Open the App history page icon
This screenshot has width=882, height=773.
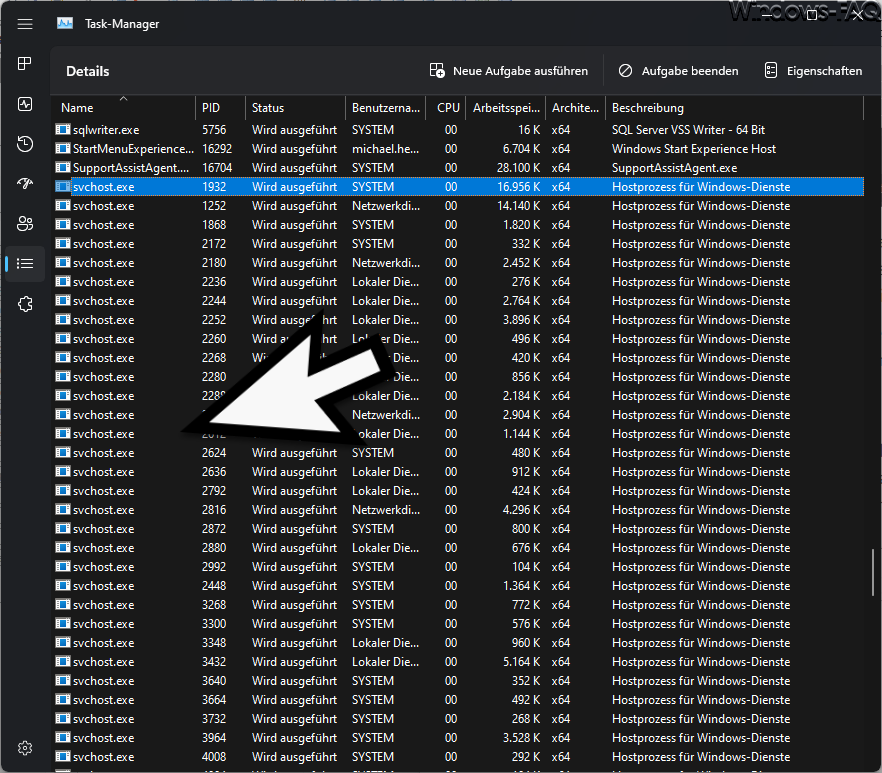(x=25, y=144)
